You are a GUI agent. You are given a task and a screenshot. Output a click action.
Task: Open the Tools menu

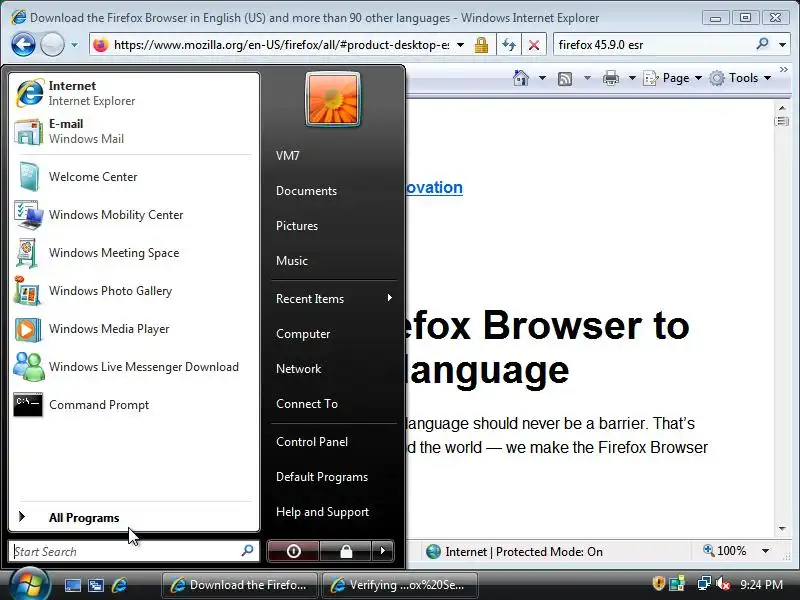[740, 78]
